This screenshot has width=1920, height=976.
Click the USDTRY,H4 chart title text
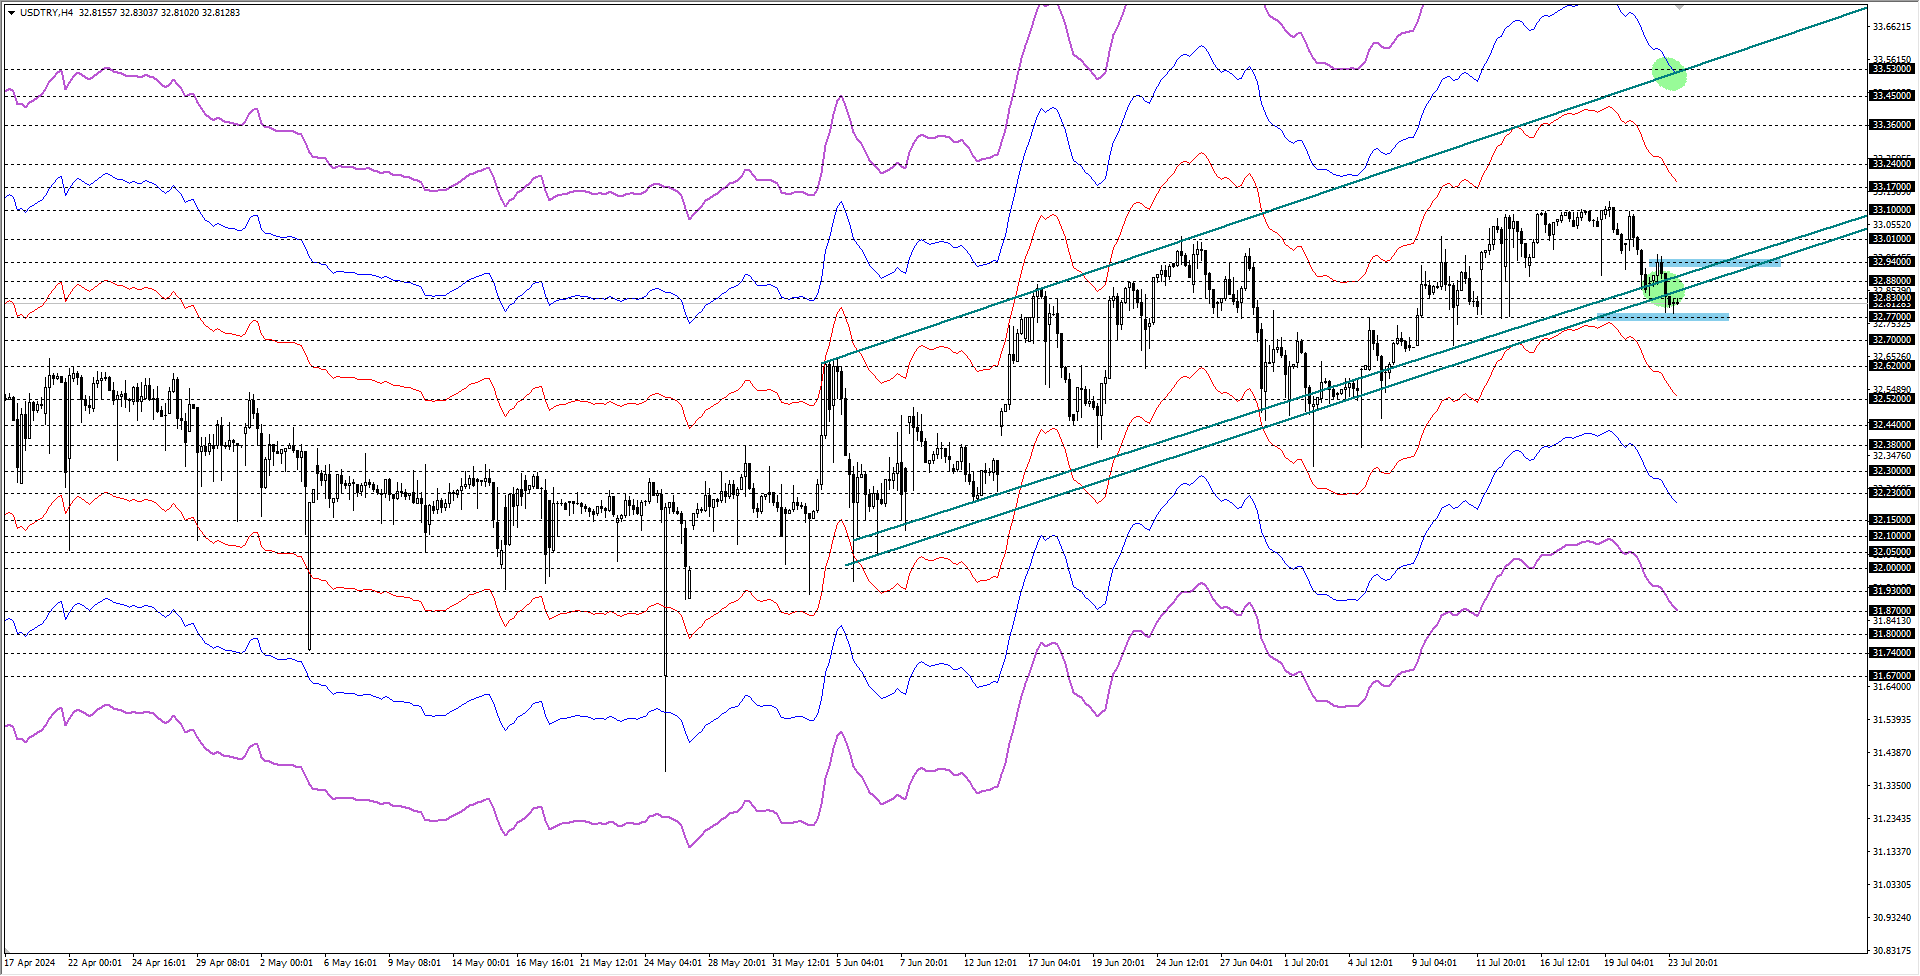(x=46, y=13)
